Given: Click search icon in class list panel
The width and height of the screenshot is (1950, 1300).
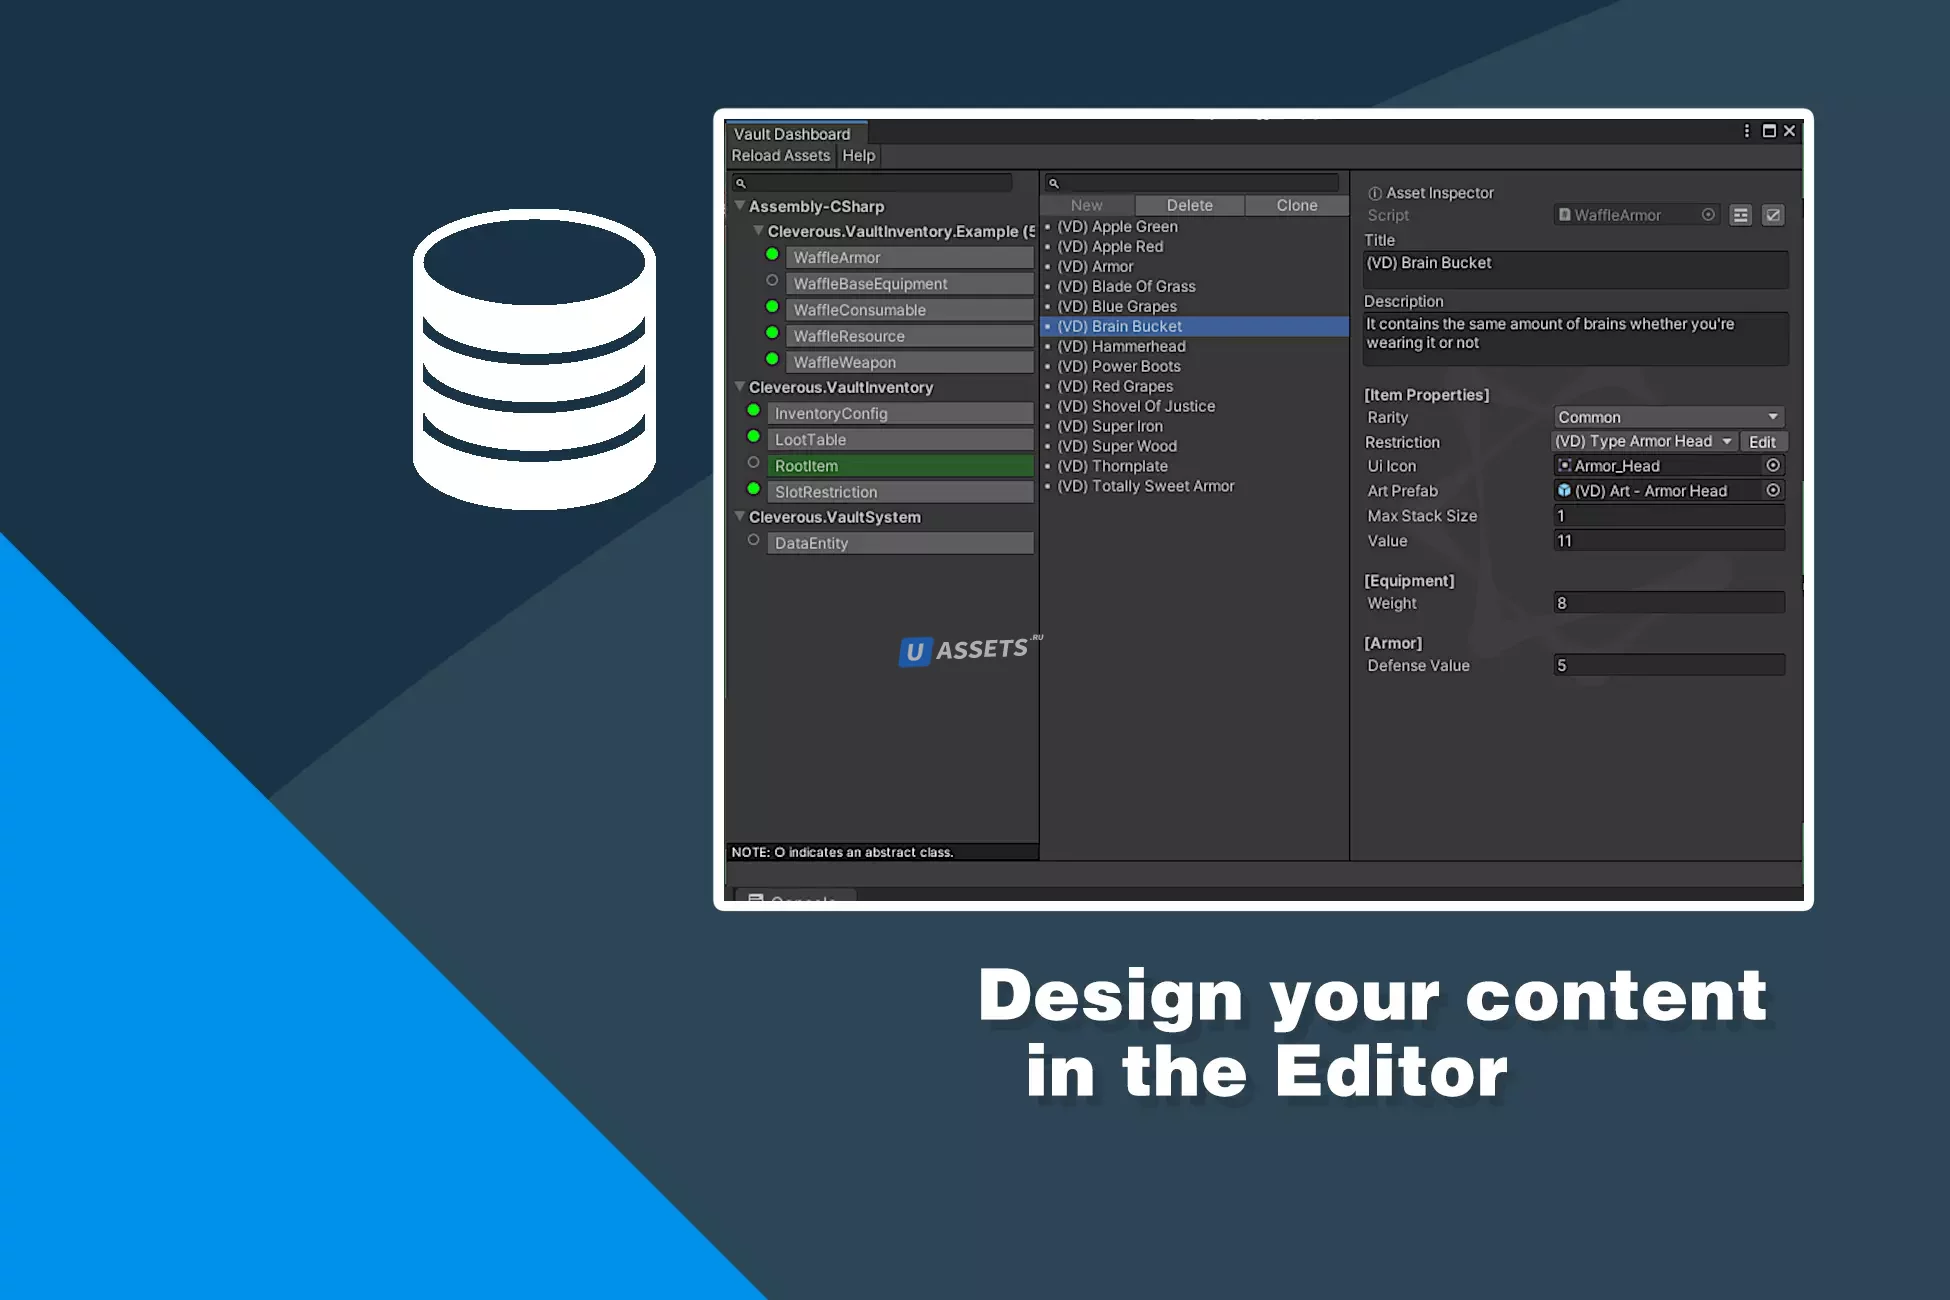Looking at the screenshot, I should coord(741,184).
